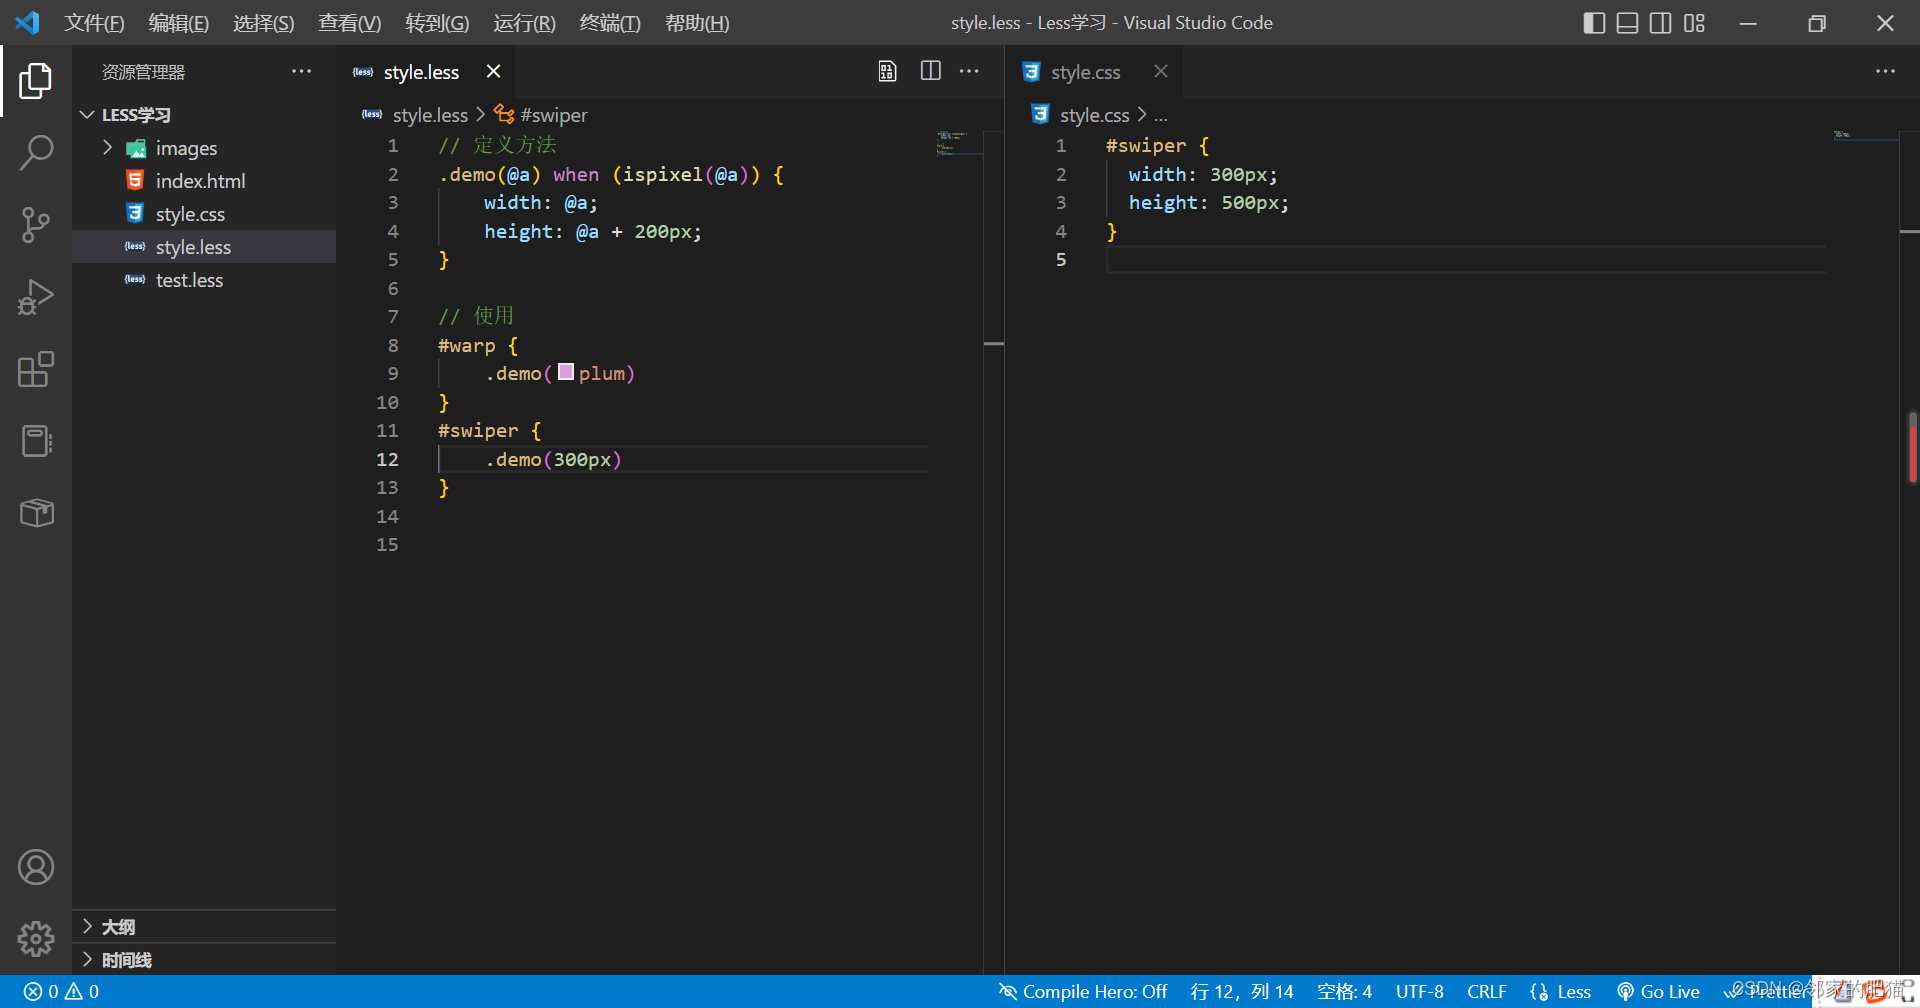Screen dimensions: 1920x1008
Task: Close the style.css tab
Action: (1160, 71)
